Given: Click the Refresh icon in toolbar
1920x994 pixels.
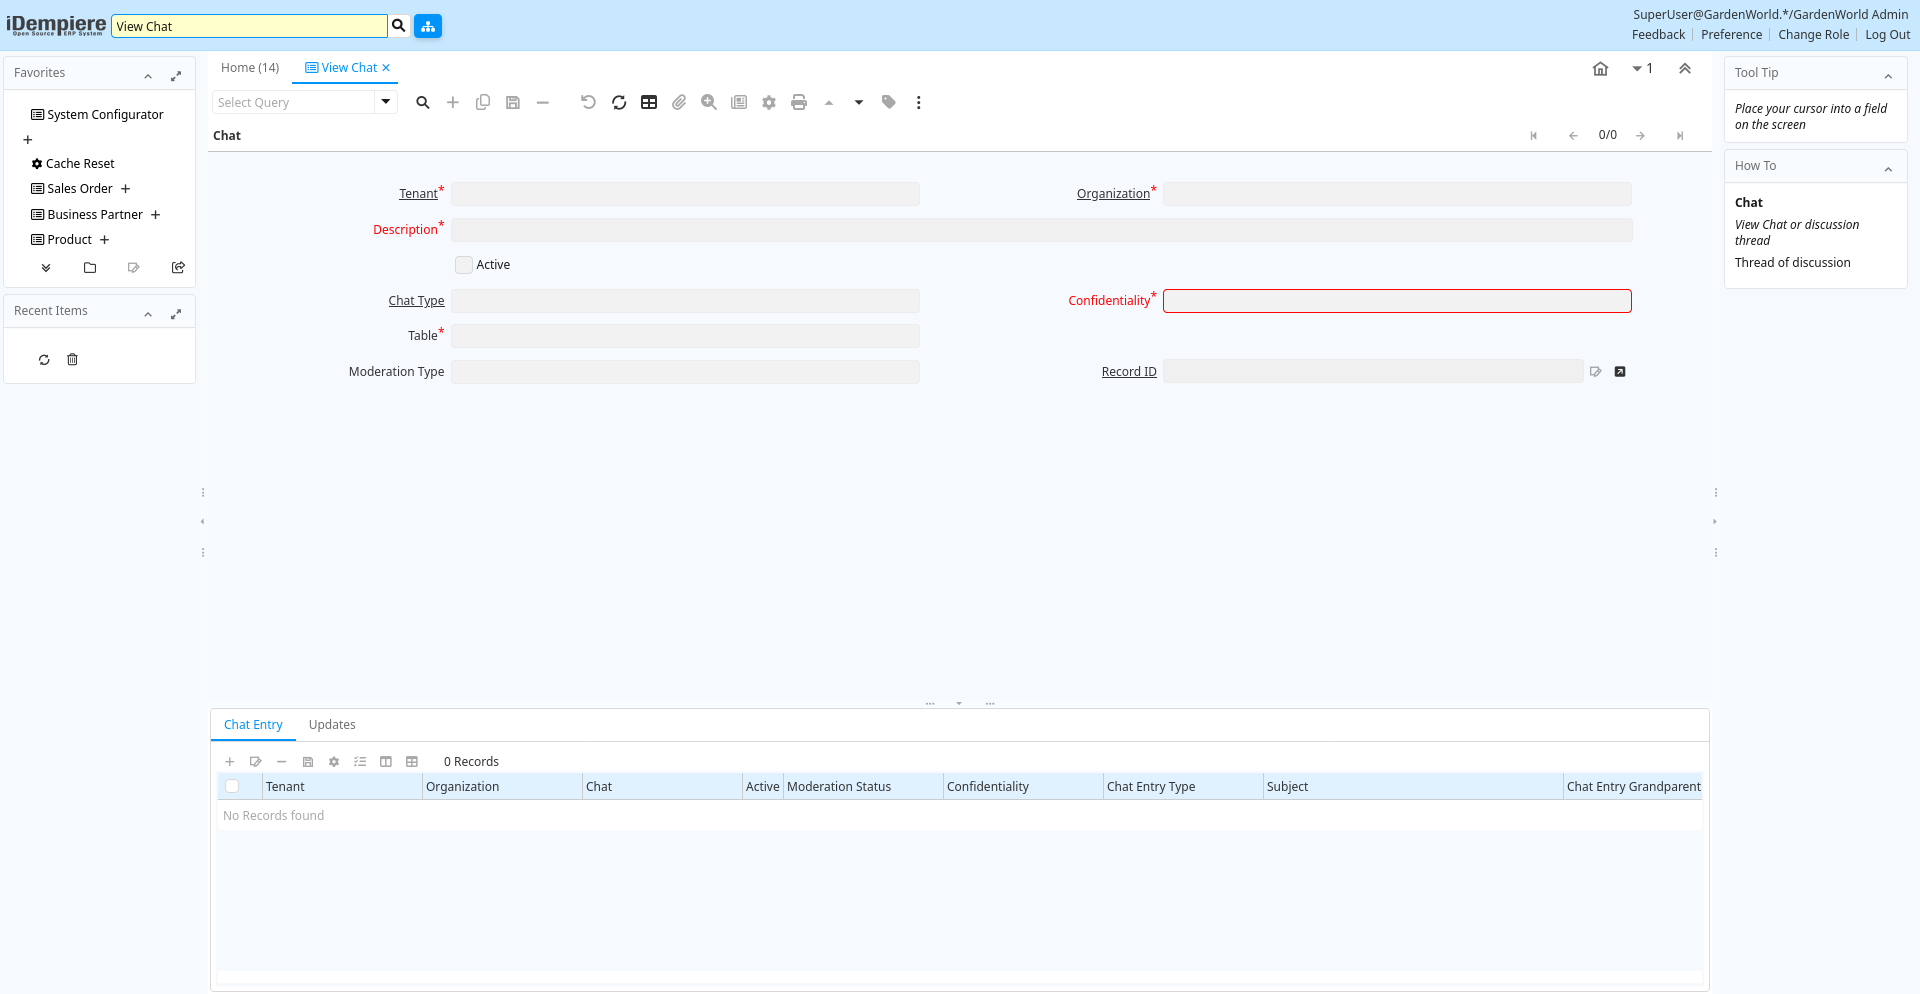Looking at the screenshot, I should click(619, 102).
